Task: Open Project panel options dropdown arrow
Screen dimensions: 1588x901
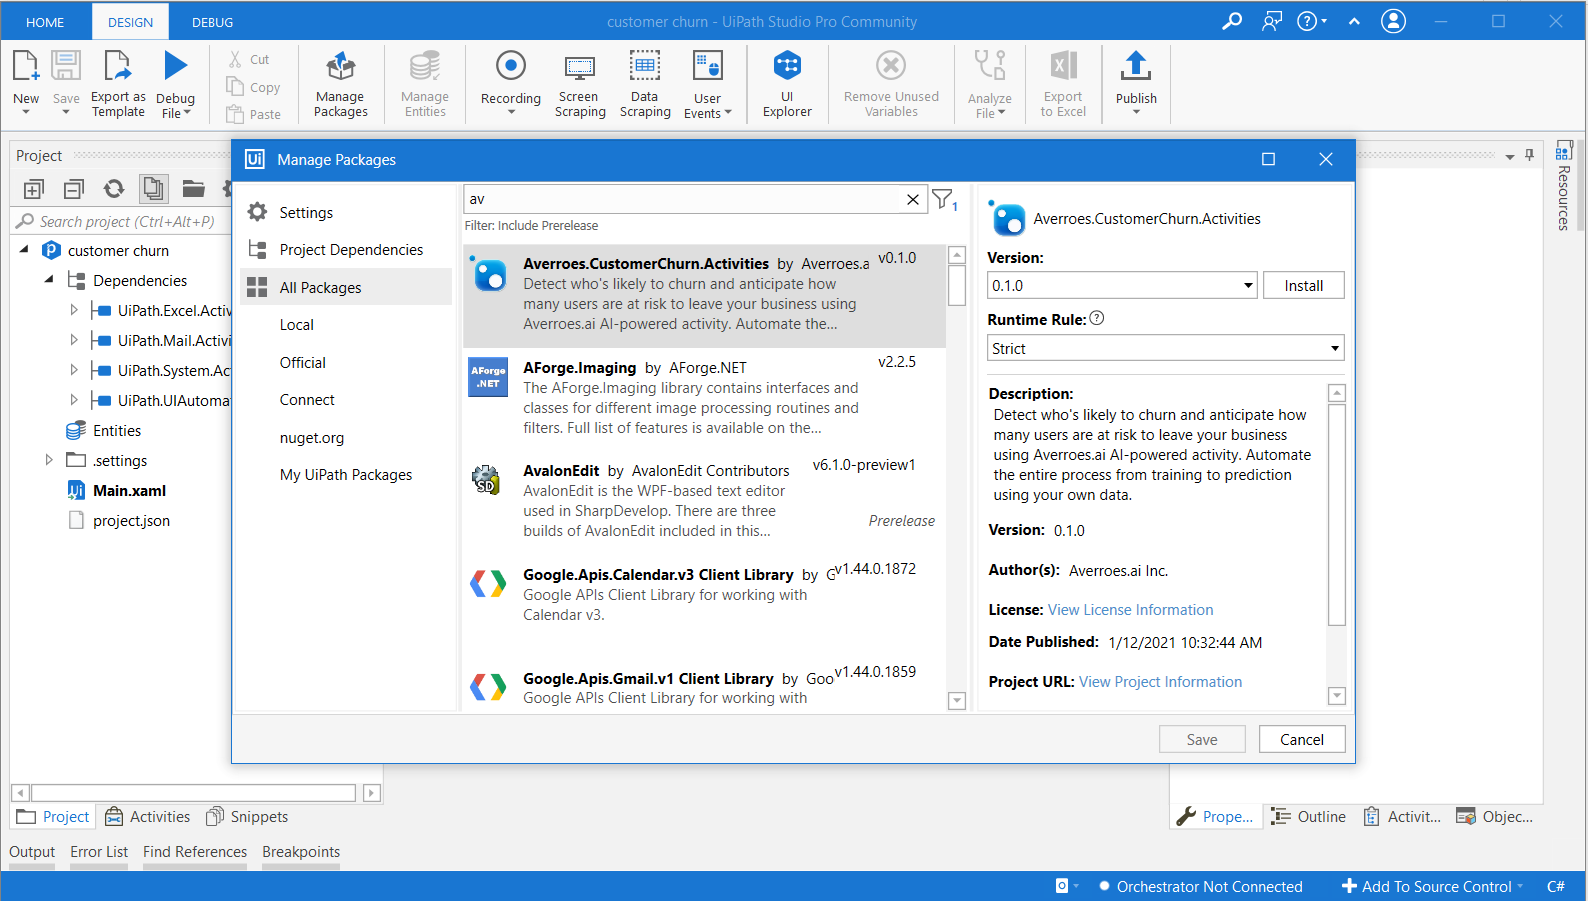Action: pos(1510,156)
